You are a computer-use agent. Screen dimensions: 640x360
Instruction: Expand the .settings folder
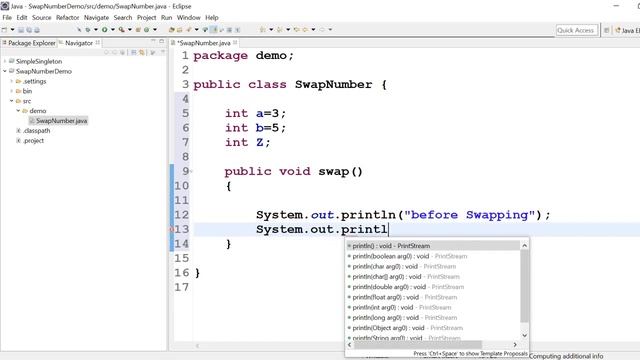[x=11, y=81]
